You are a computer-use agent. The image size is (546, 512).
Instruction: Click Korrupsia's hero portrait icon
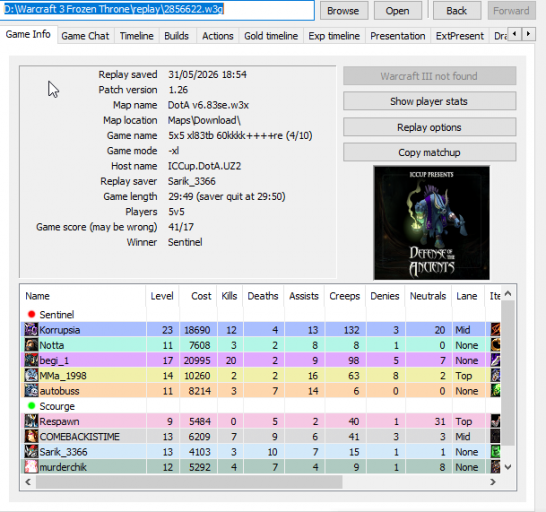(31, 329)
